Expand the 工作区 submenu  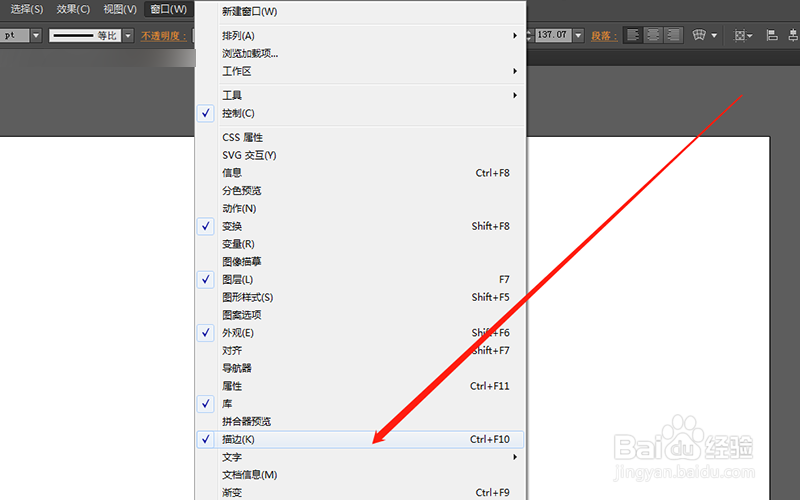[360, 71]
